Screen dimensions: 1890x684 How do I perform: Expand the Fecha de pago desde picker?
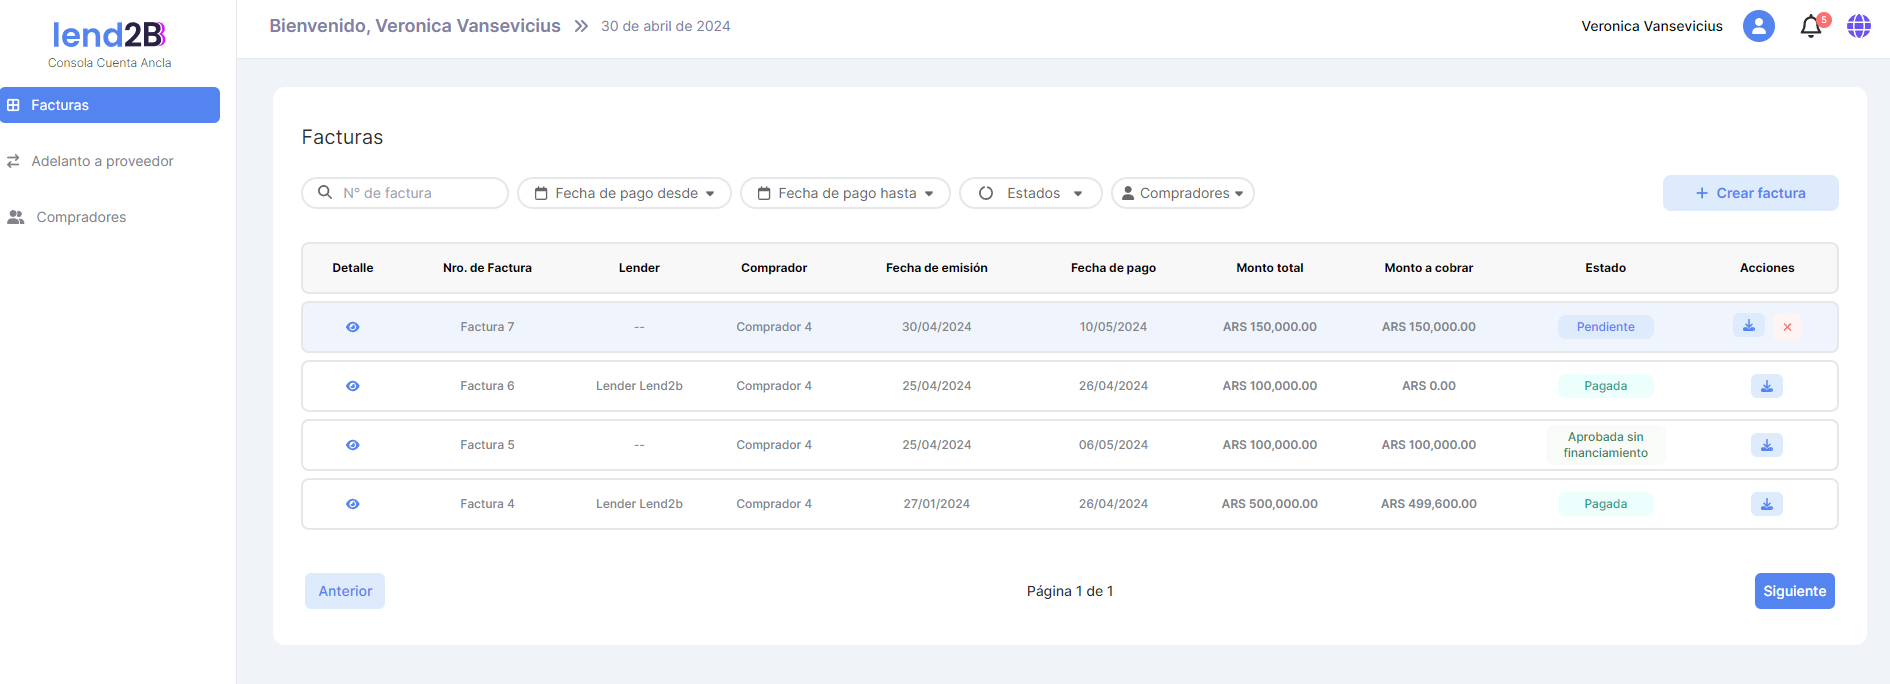tap(624, 193)
